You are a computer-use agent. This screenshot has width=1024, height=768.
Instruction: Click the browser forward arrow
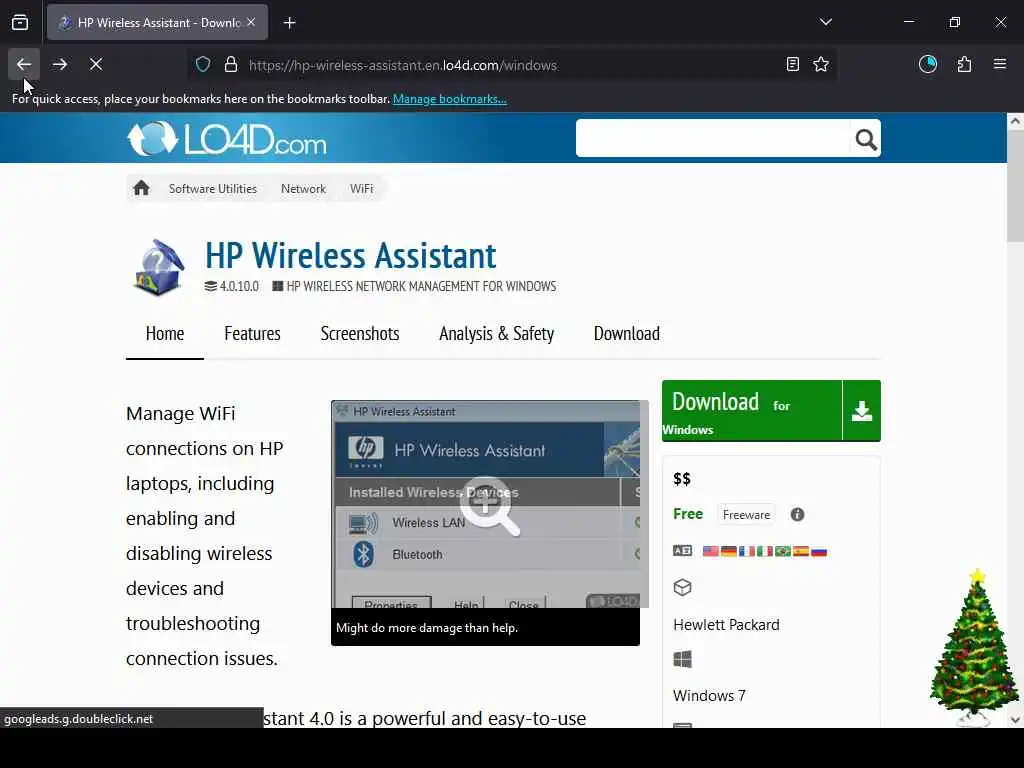point(59,64)
